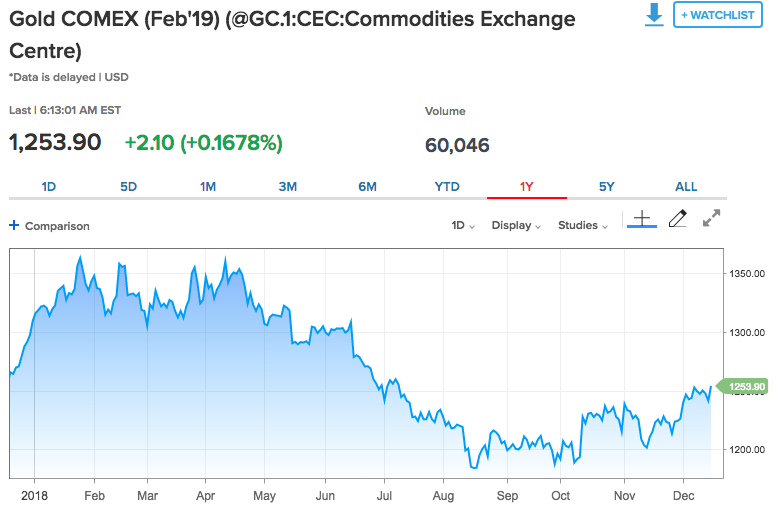Select the crosshair tool icon

641,219
